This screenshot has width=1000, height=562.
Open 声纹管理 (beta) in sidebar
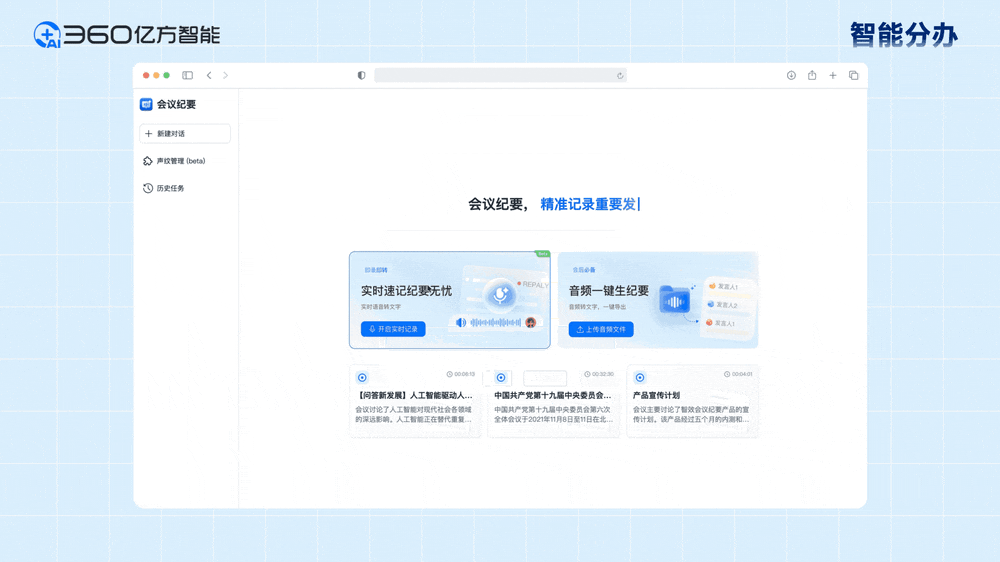pyautogui.click(x=175, y=161)
